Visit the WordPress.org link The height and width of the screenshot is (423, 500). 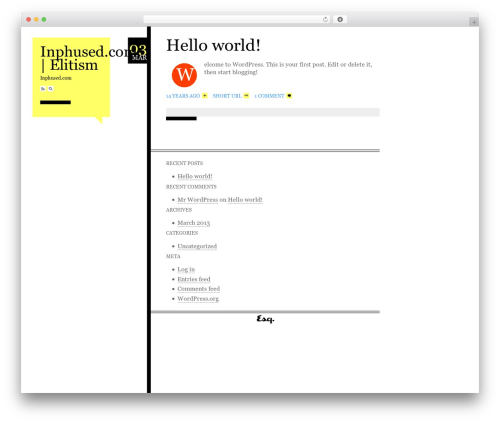tap(198, 299)
